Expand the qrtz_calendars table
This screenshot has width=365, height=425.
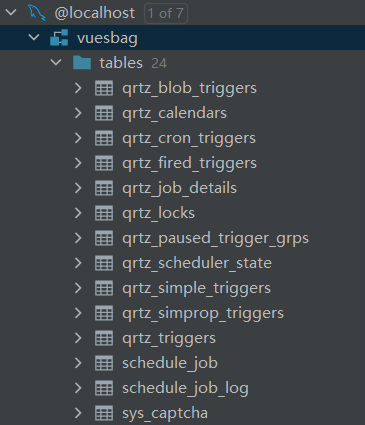78,113
